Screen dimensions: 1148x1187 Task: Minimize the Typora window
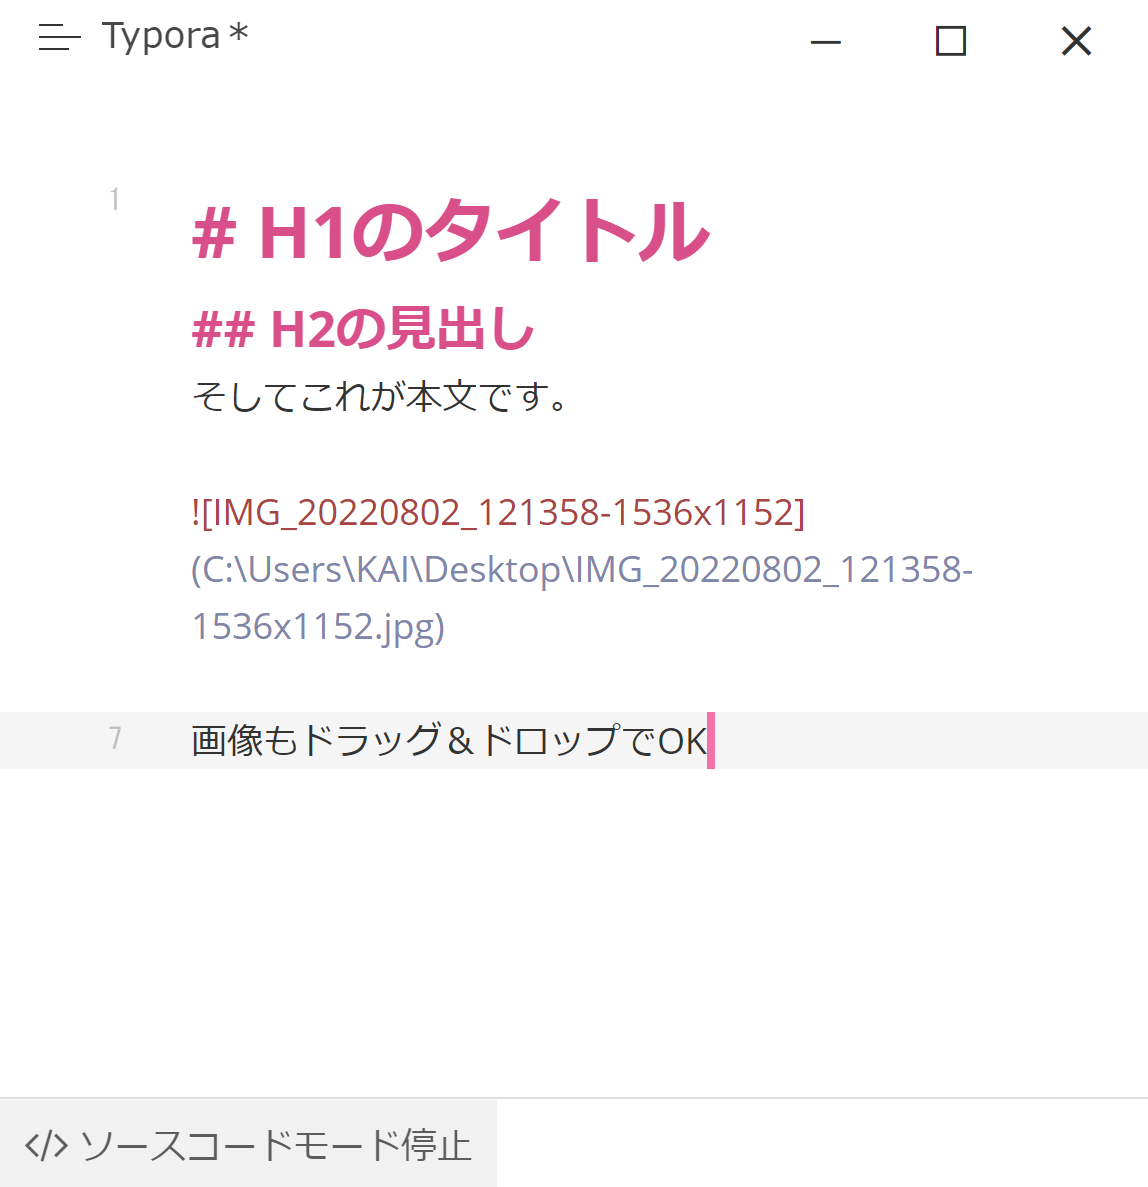coord(825,42)
